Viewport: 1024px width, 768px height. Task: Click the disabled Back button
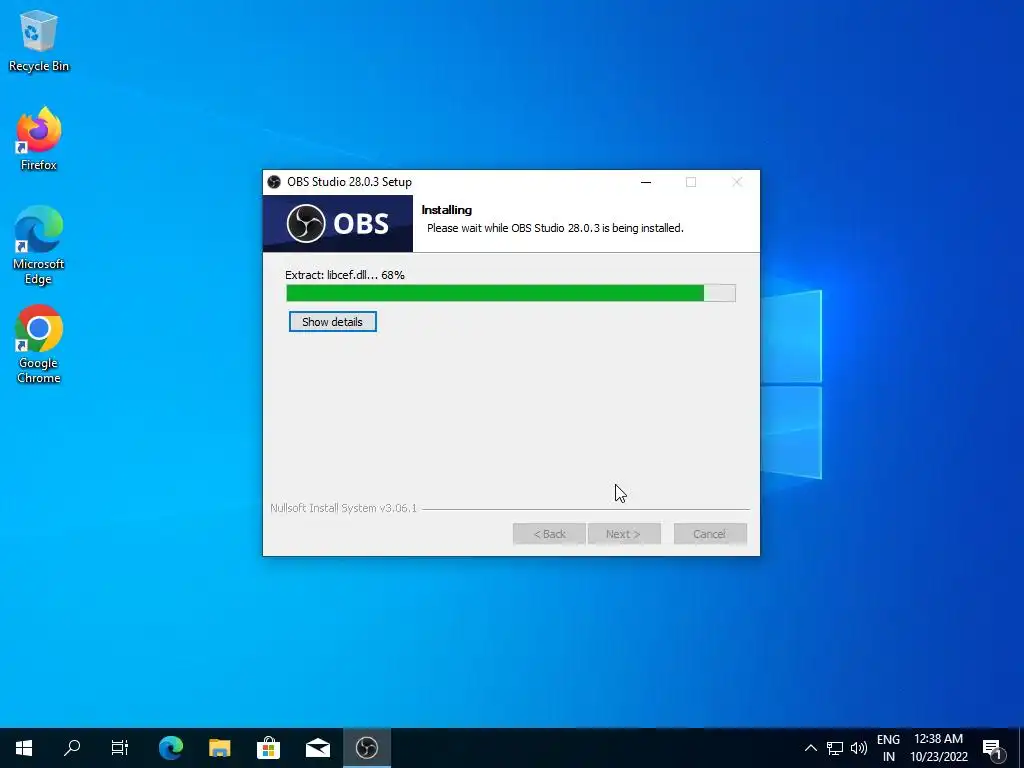click(549, 534)
